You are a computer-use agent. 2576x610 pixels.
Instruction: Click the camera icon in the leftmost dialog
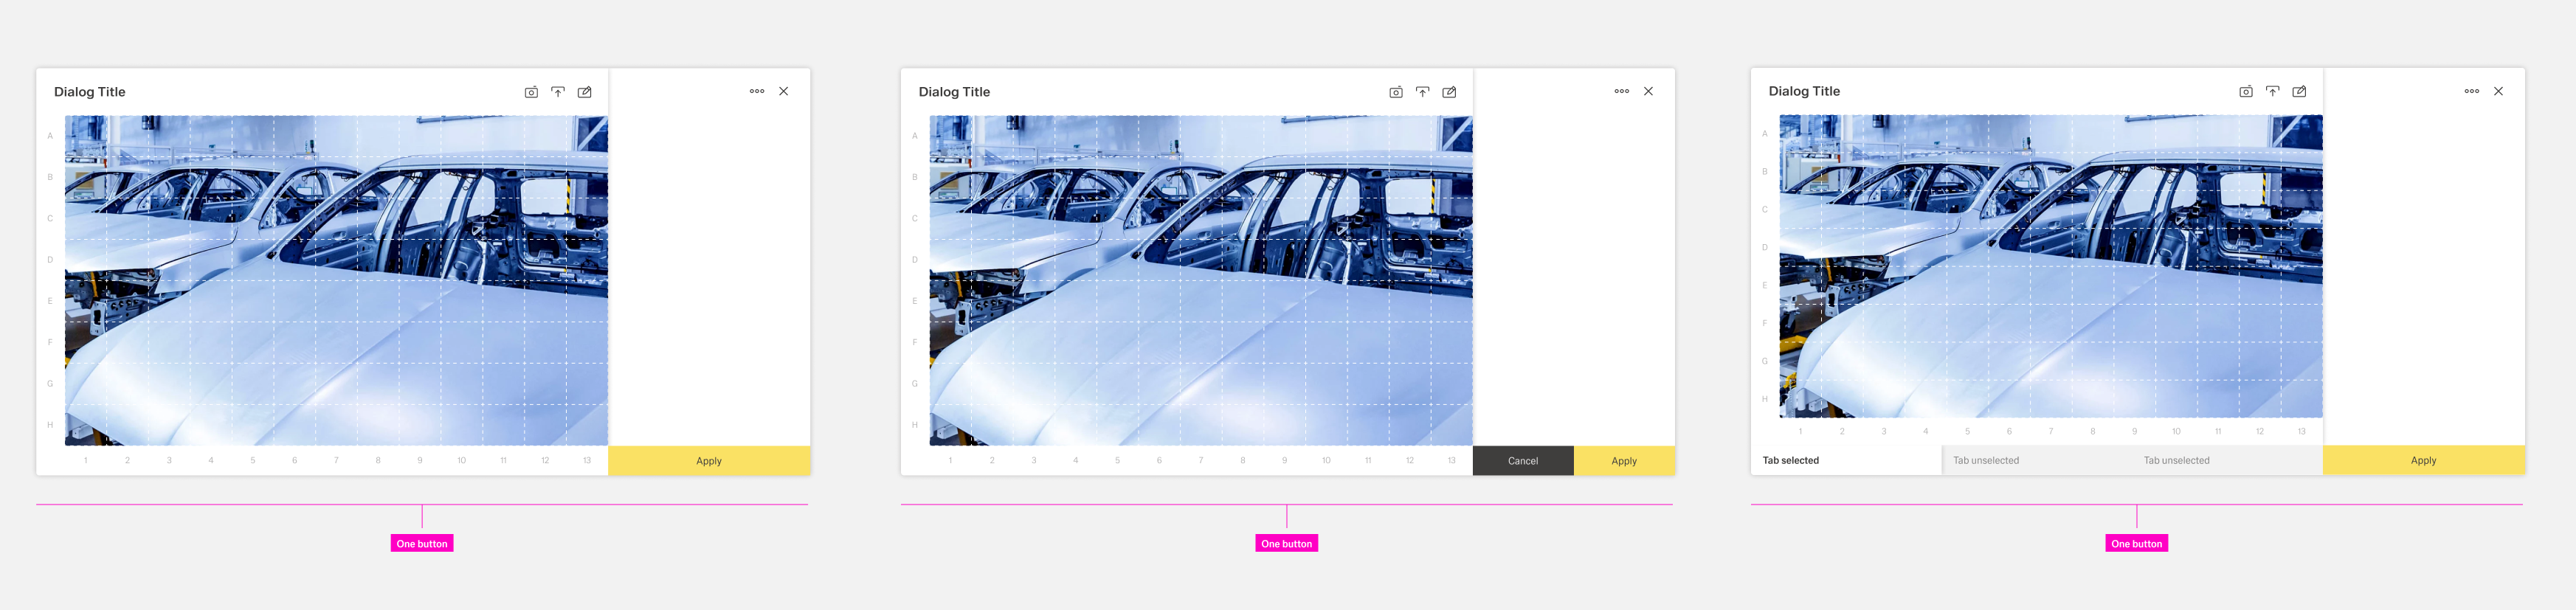tap(531, 92)
